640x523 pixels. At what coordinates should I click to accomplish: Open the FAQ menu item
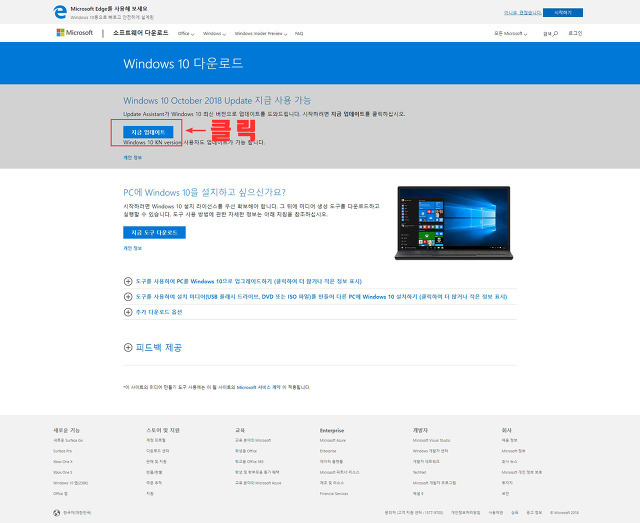coord(299,33)
